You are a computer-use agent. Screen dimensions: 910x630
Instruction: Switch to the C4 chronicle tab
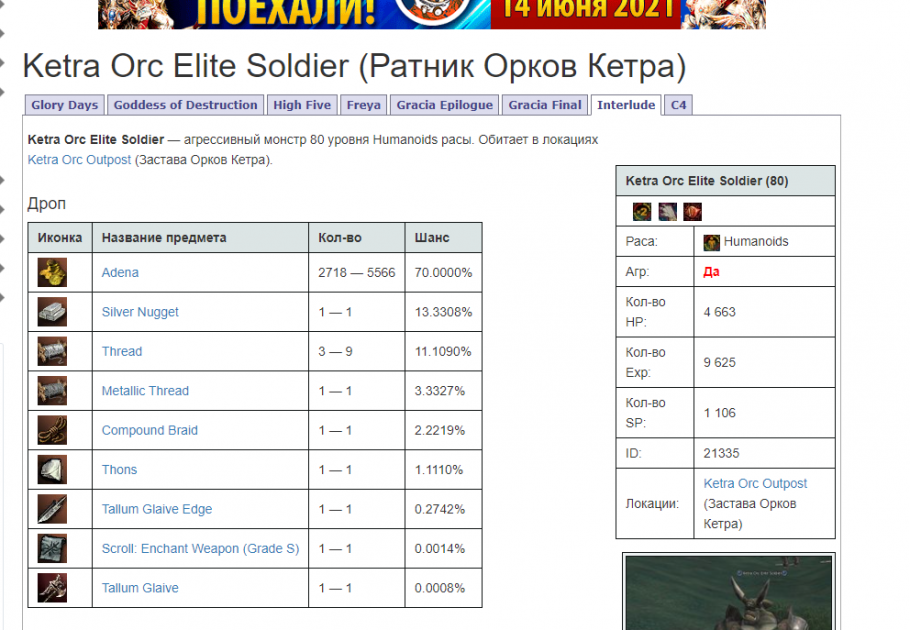(x=678, y=105)
